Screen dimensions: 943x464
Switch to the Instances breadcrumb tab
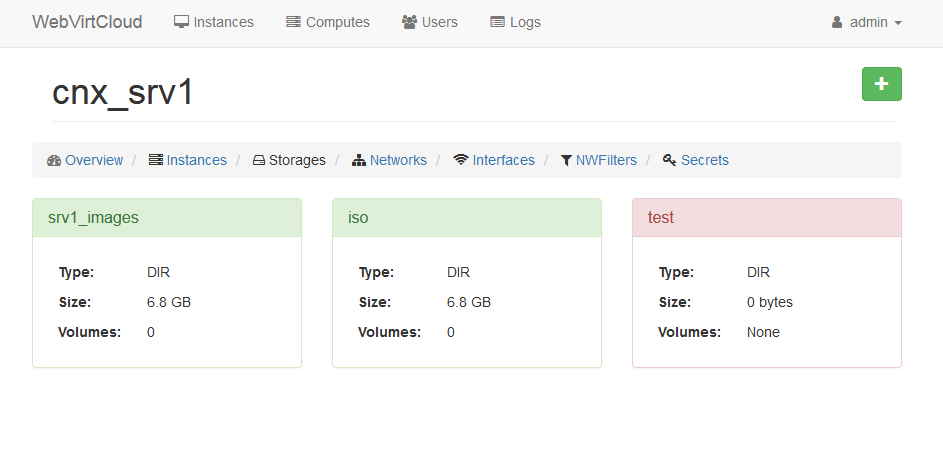coord(196,160)
